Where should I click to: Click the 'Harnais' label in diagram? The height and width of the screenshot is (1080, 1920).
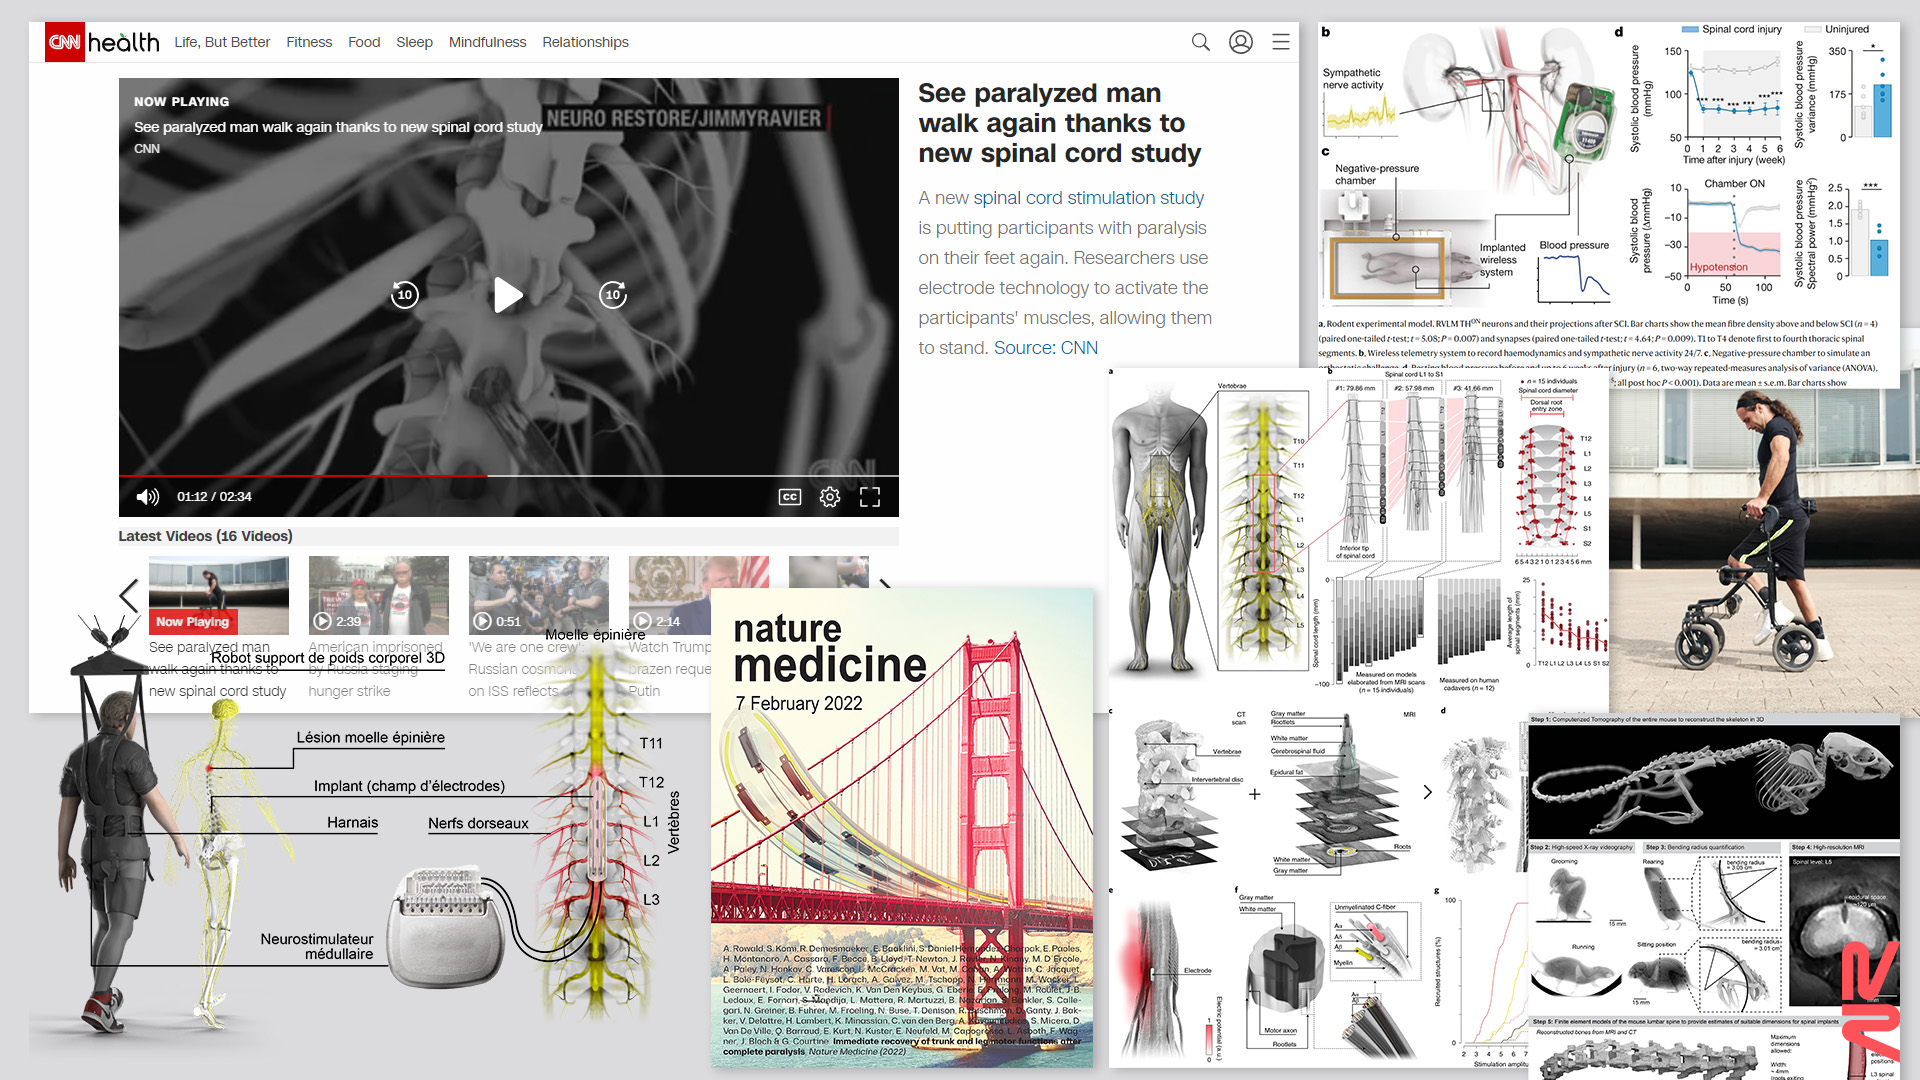coord(352,822)
